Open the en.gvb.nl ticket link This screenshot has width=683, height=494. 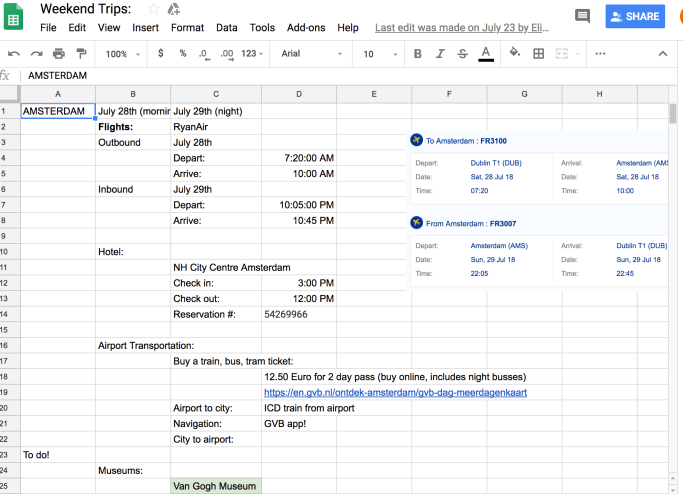395,393
